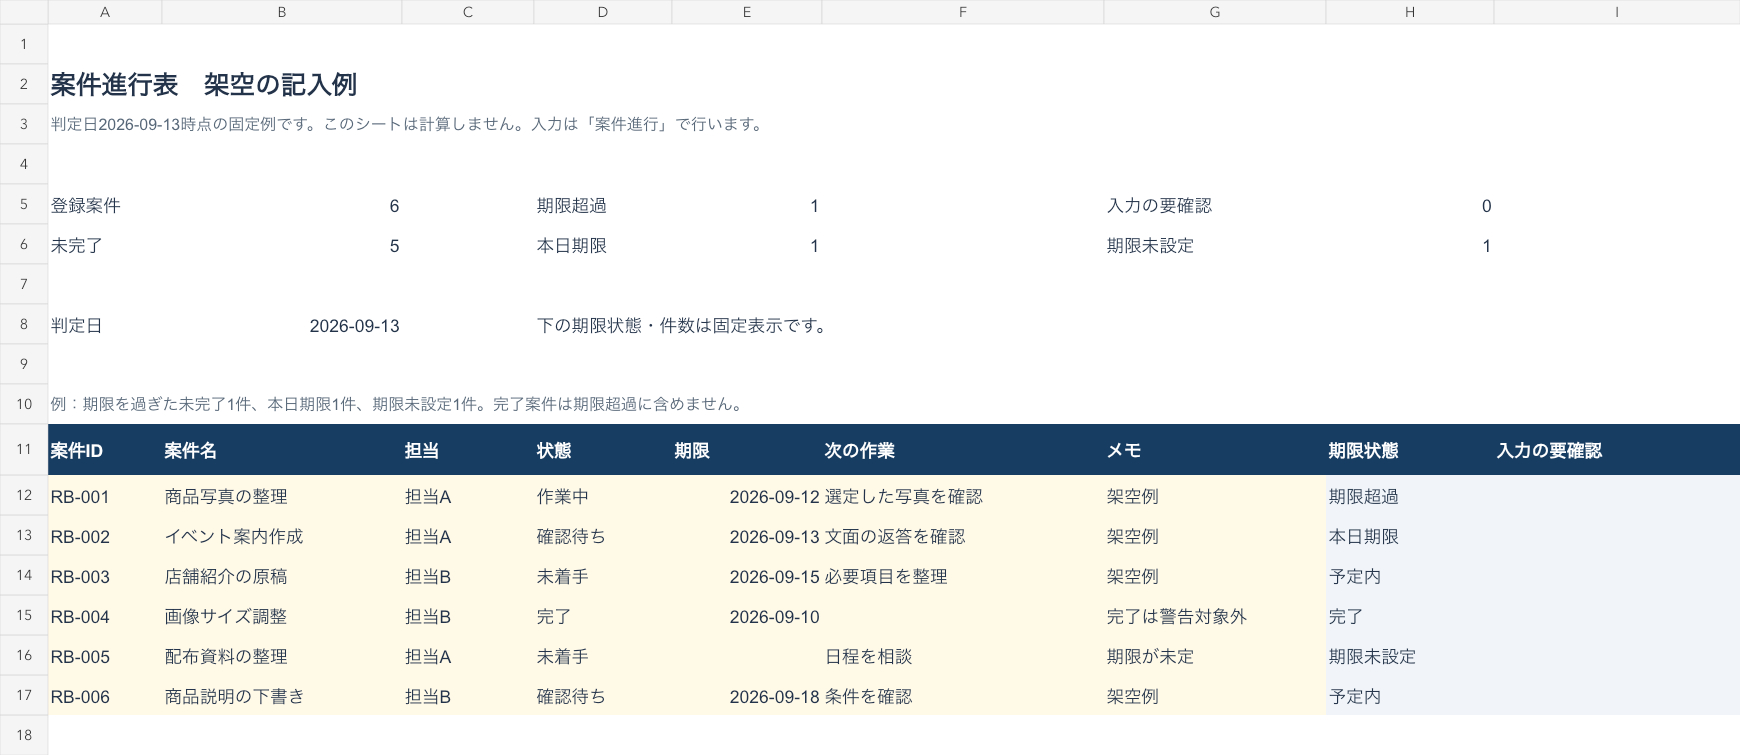Click the メモ header cell
1740x755 pixels.
(x=1215, y=450)
